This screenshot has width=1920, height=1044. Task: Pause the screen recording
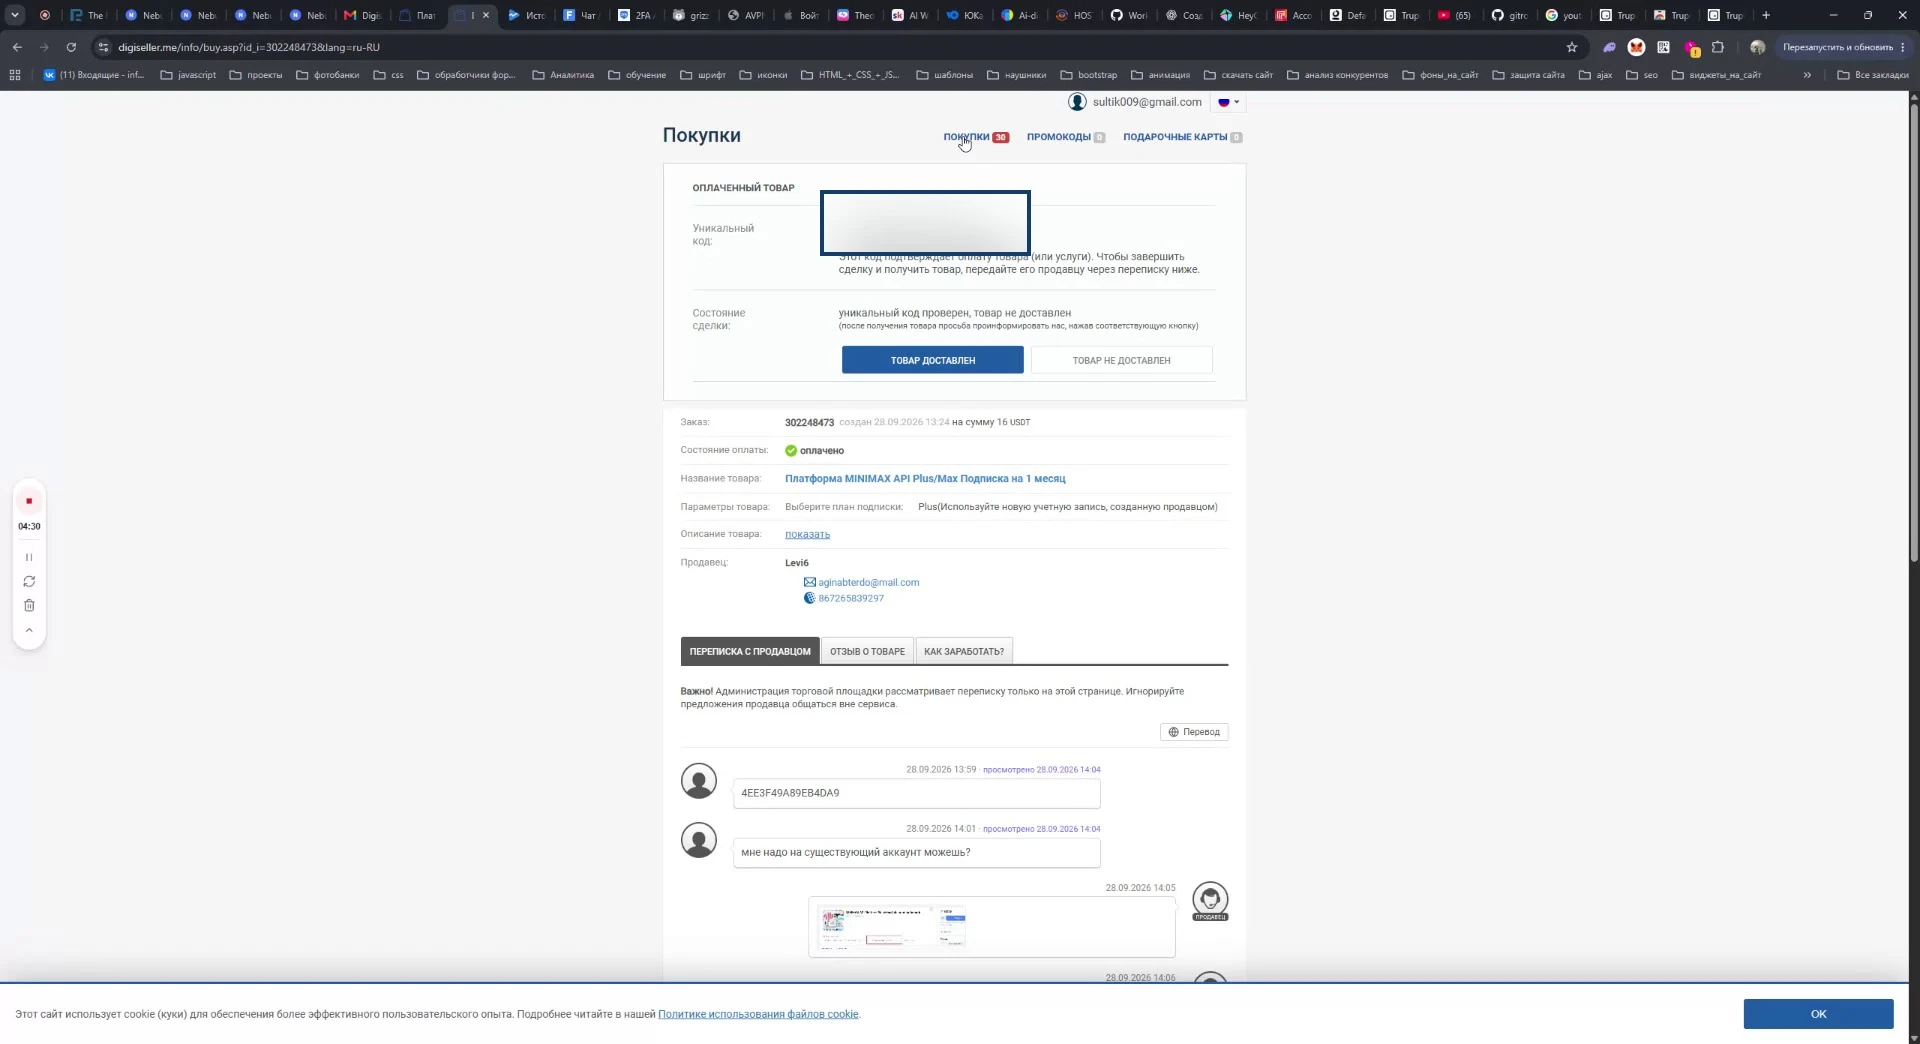pyautogui.click(x=29, y=557)
